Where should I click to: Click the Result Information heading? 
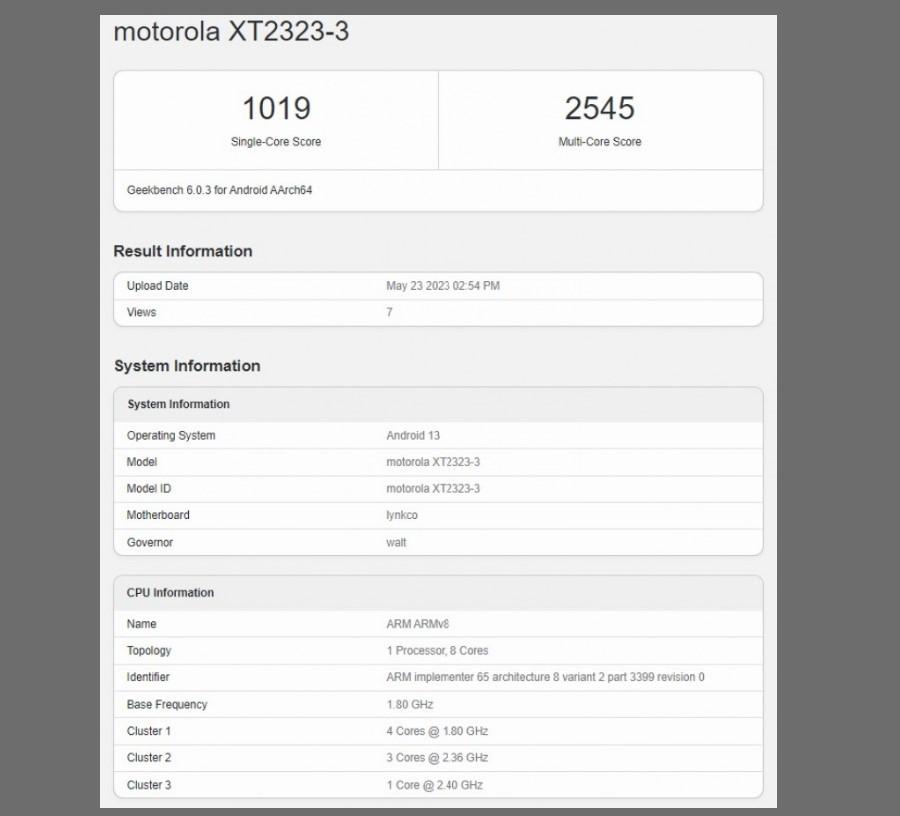click(x=183, y=251)
